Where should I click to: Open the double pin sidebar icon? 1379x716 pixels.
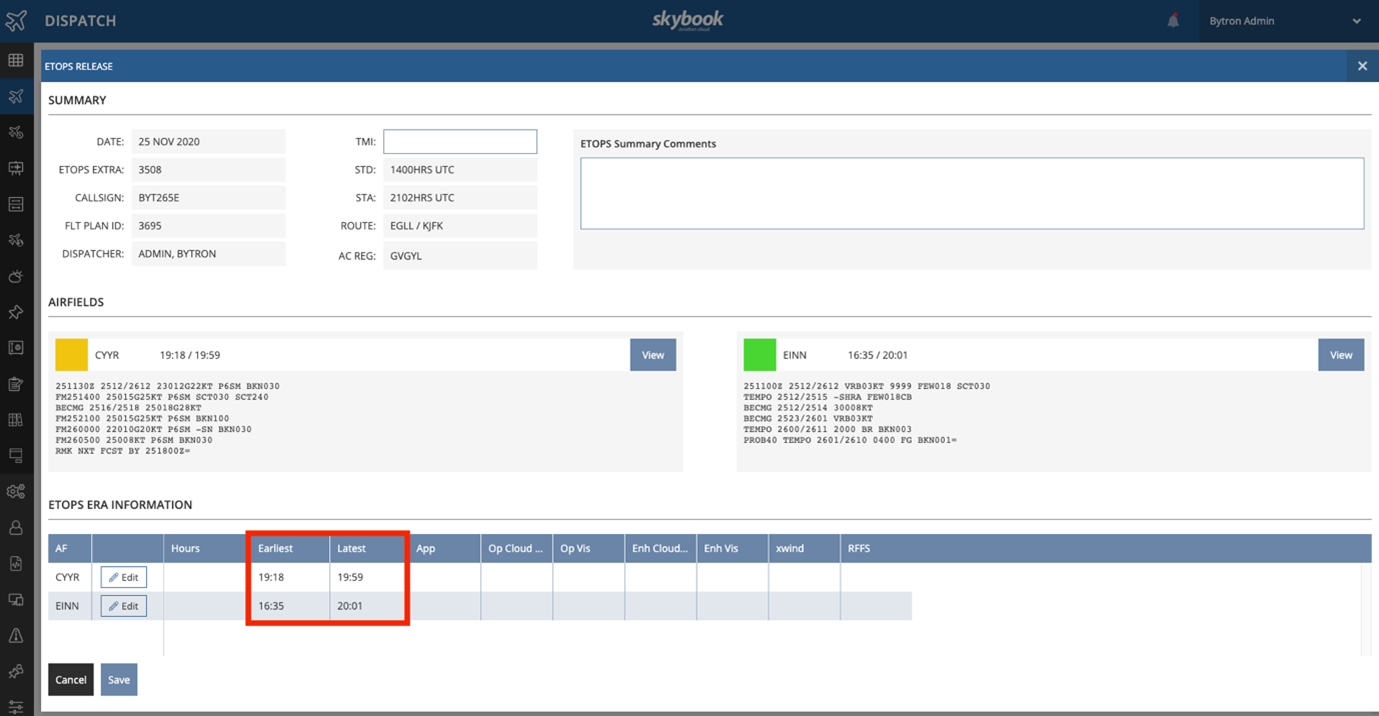tap(16, 672)
